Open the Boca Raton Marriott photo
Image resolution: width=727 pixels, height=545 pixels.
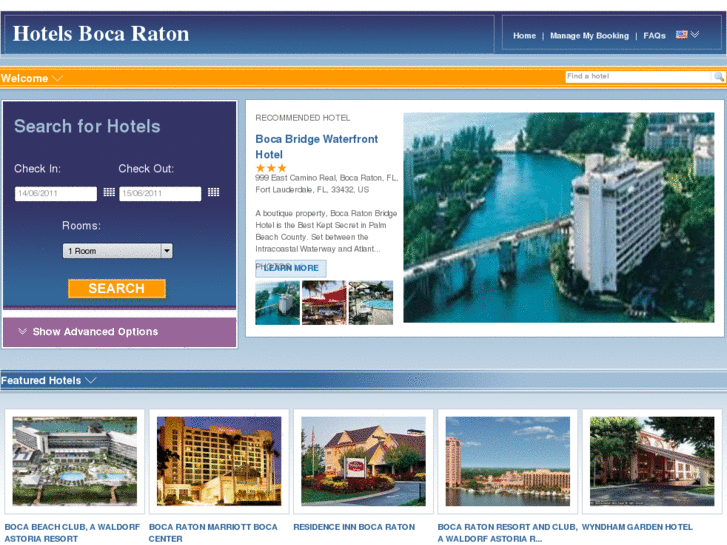point(219,461)
